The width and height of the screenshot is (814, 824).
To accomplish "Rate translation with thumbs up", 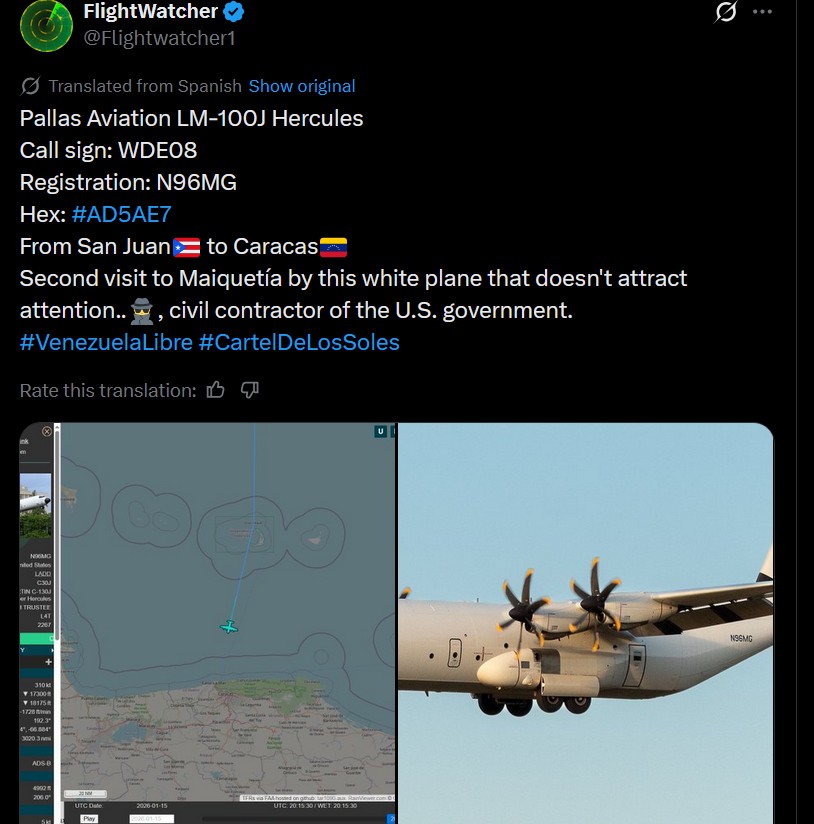I will [x=215, y=390].
